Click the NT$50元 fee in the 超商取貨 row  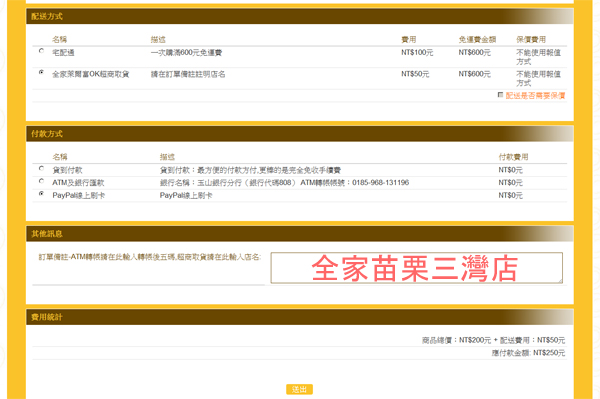pos(415,74)
